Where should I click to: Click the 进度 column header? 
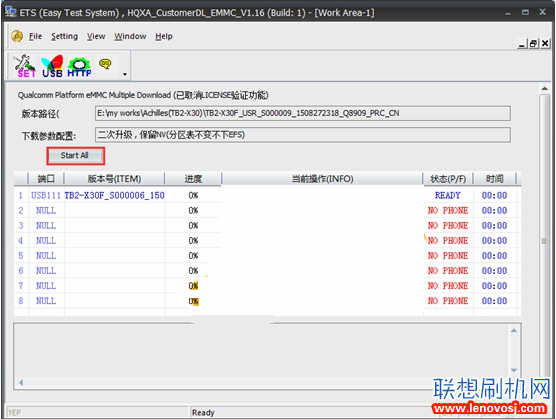click(193, 179)
